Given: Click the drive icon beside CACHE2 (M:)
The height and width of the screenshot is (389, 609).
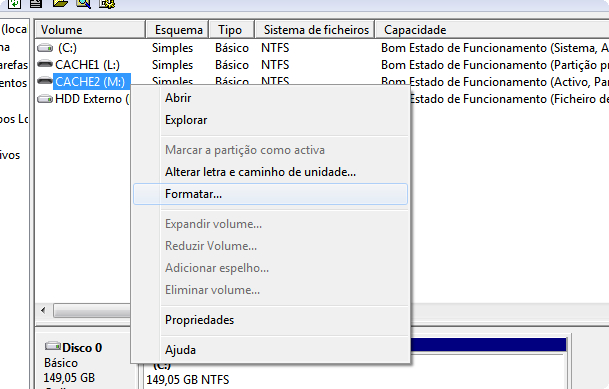Looking at the screenshot, I should click(45, 81).
